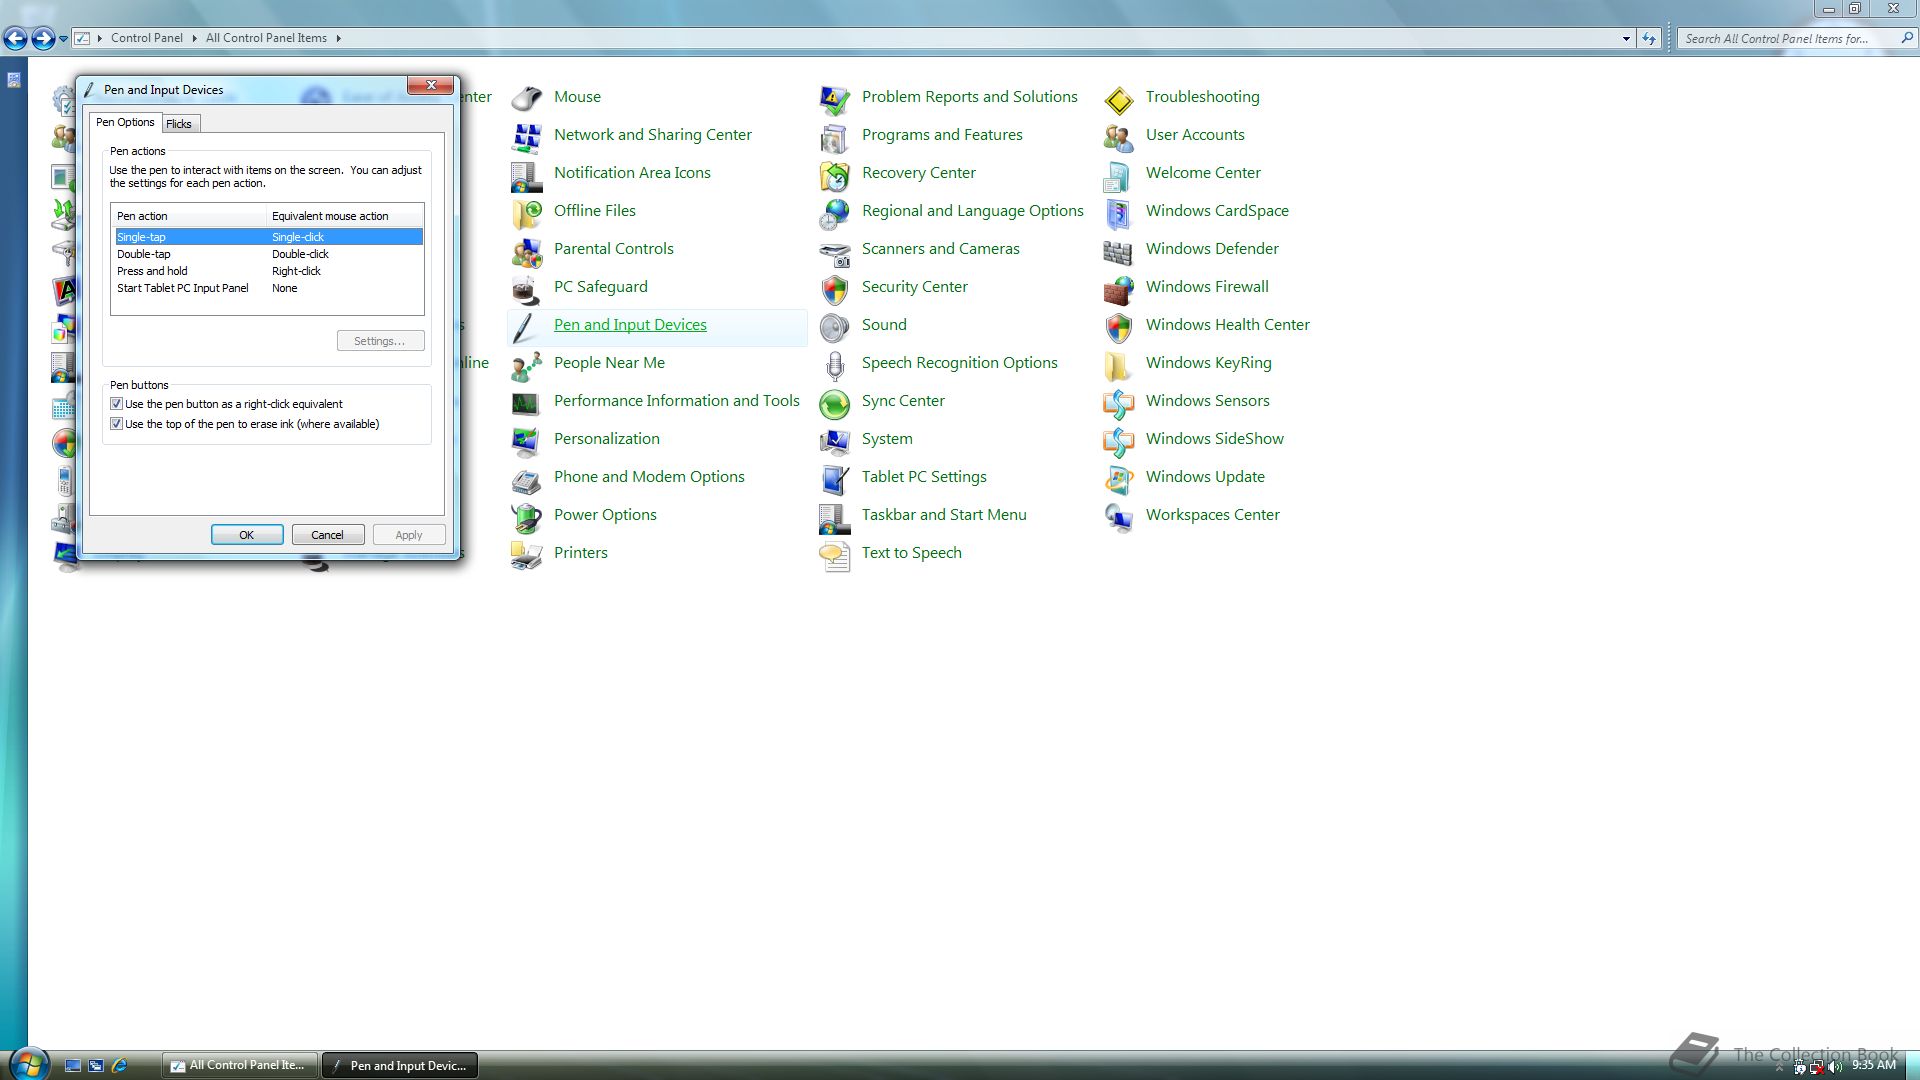Image resolution: width=1920 pixels, height=1080 pixels.
Task: Click Cancel in Pen and Input Devices
Action: 327,535
